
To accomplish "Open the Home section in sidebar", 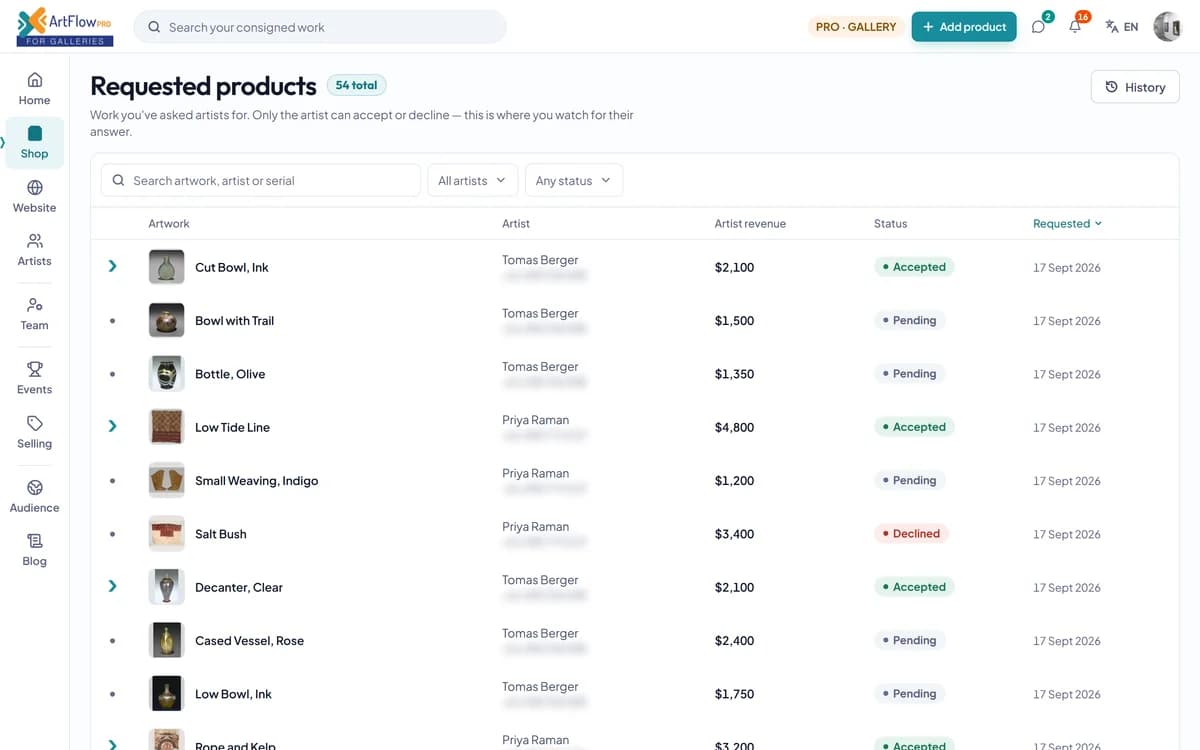I will click(34, 88).
